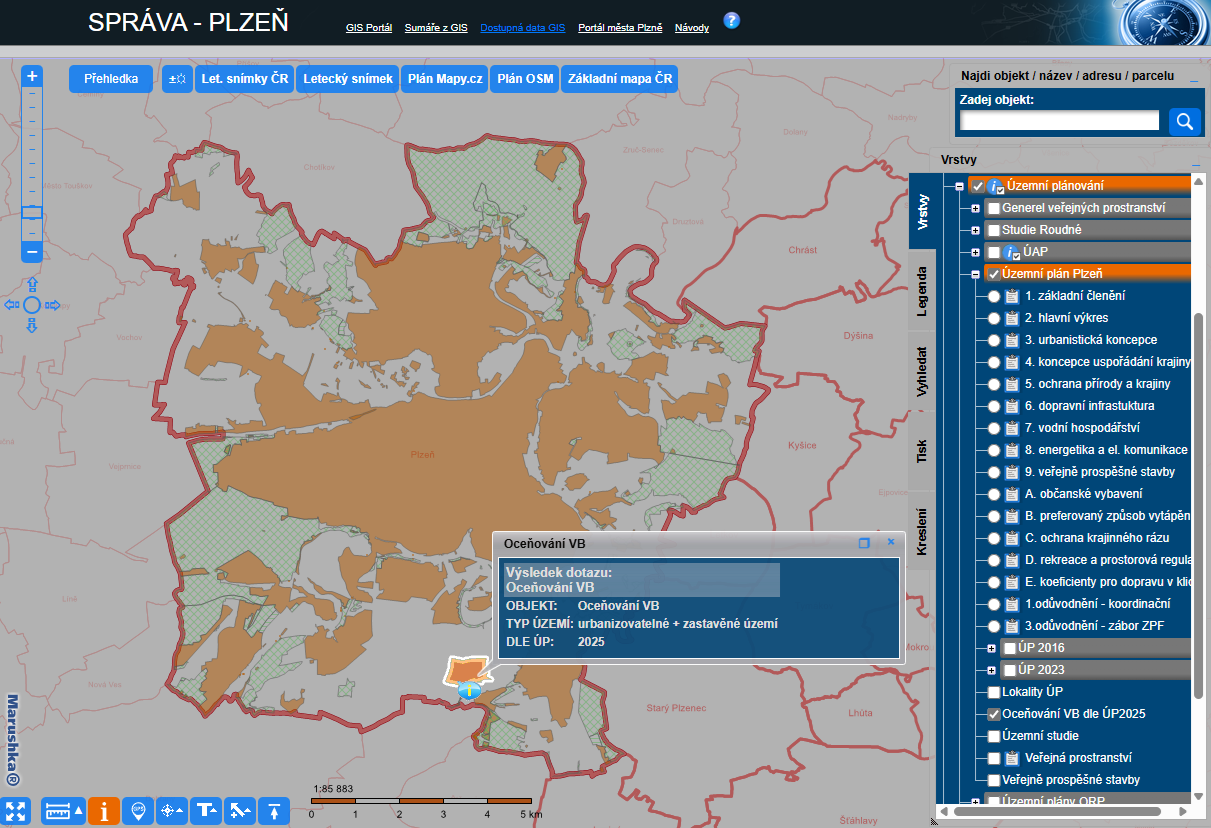Switch basemap to Plán OSM
The height and width of the screenshot is (828, 1211).
[x=526, y=79]
